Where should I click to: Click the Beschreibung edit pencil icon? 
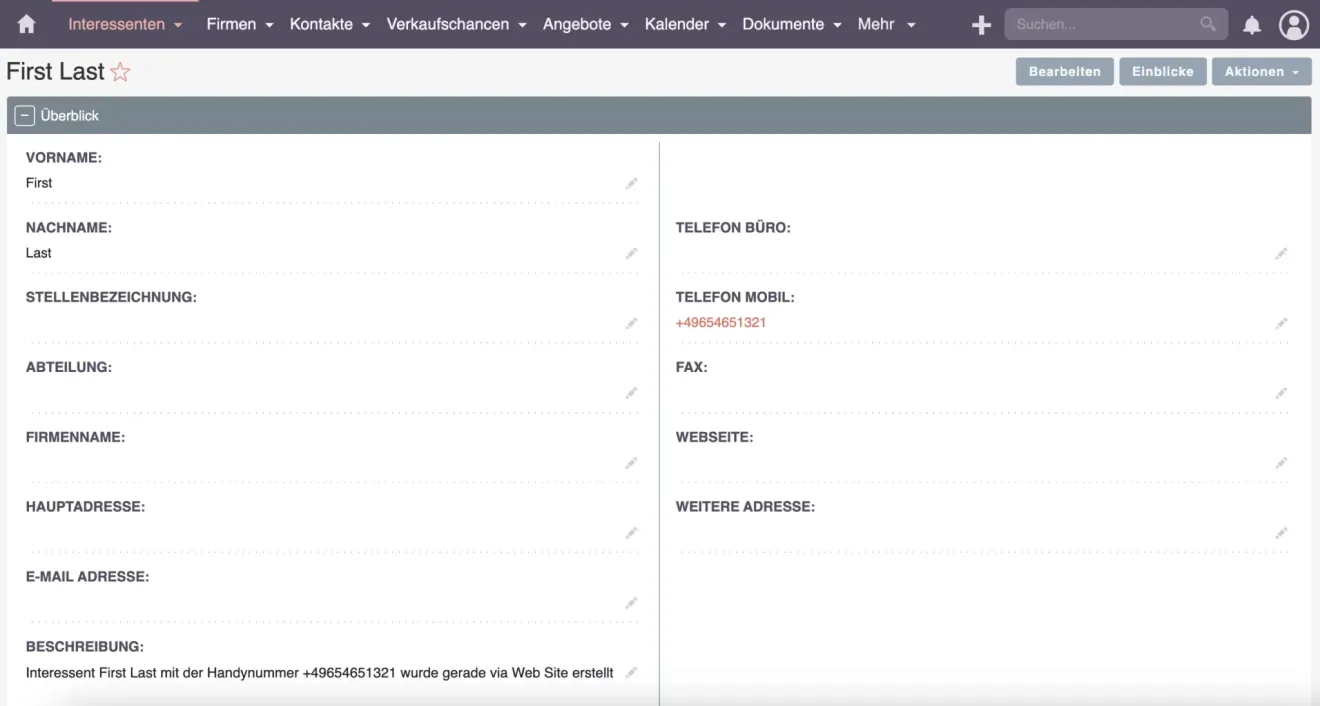click(x=632, y=672)
